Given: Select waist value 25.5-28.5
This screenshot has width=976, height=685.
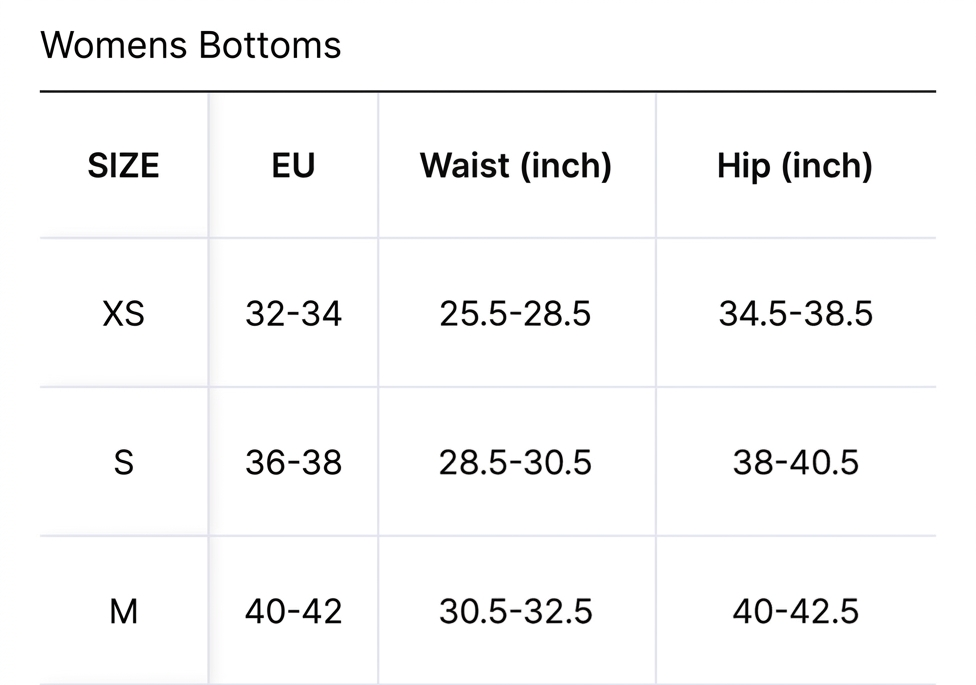Looking at the screenshot, I should coord(515,313).
